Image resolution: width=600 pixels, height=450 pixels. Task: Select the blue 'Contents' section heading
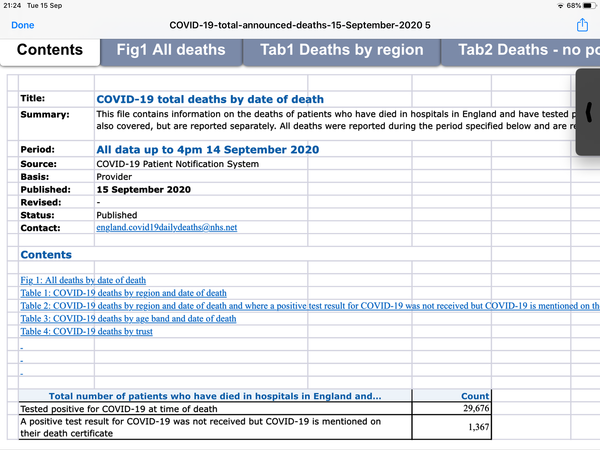46,255
